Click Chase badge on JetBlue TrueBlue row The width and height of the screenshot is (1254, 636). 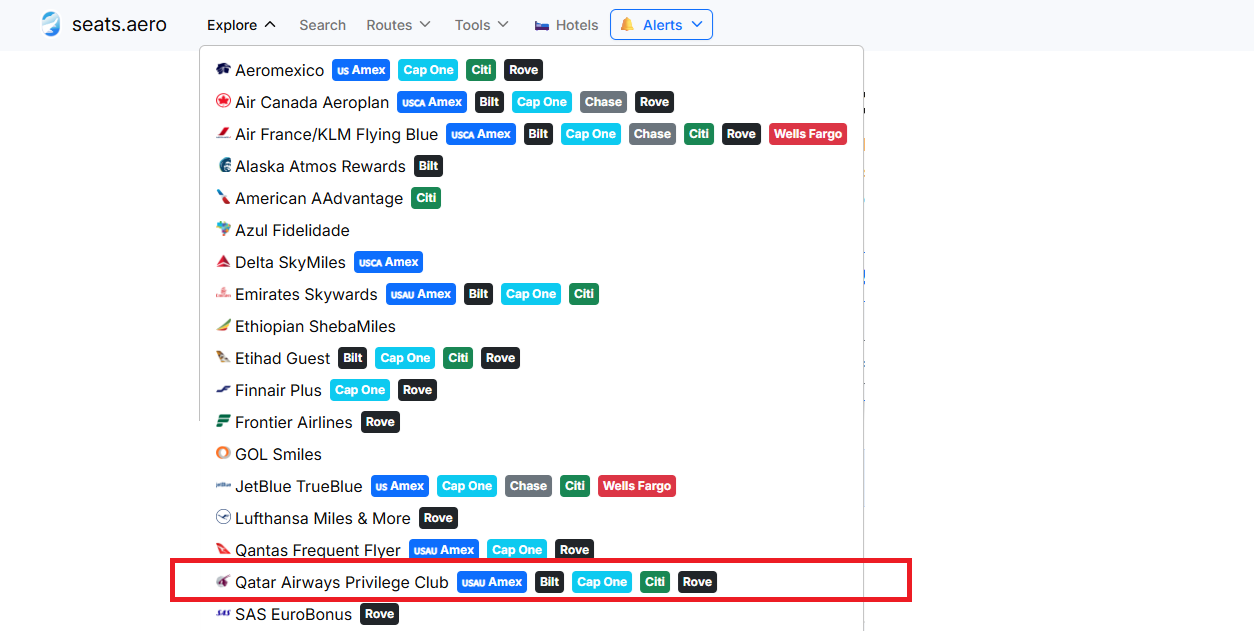click(528, 486)
